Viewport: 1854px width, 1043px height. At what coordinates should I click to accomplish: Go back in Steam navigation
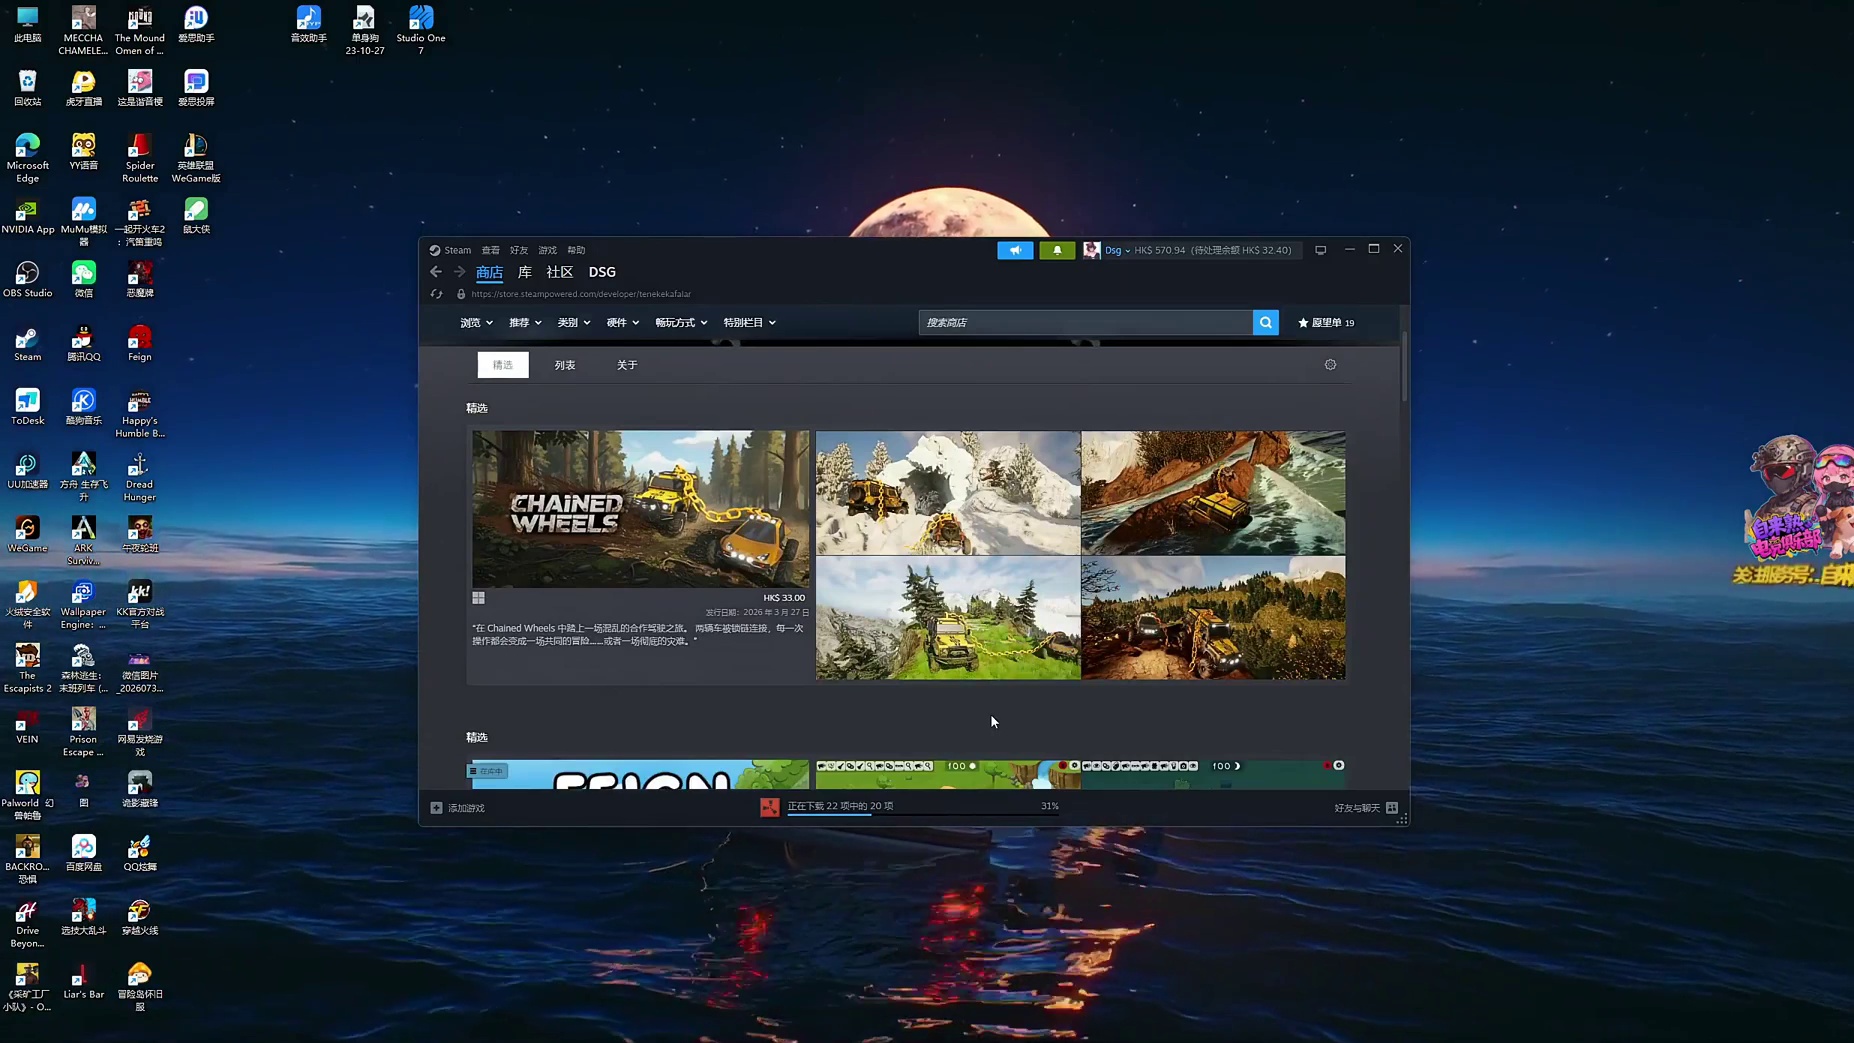pyautogui.click(x=436, y=272)
